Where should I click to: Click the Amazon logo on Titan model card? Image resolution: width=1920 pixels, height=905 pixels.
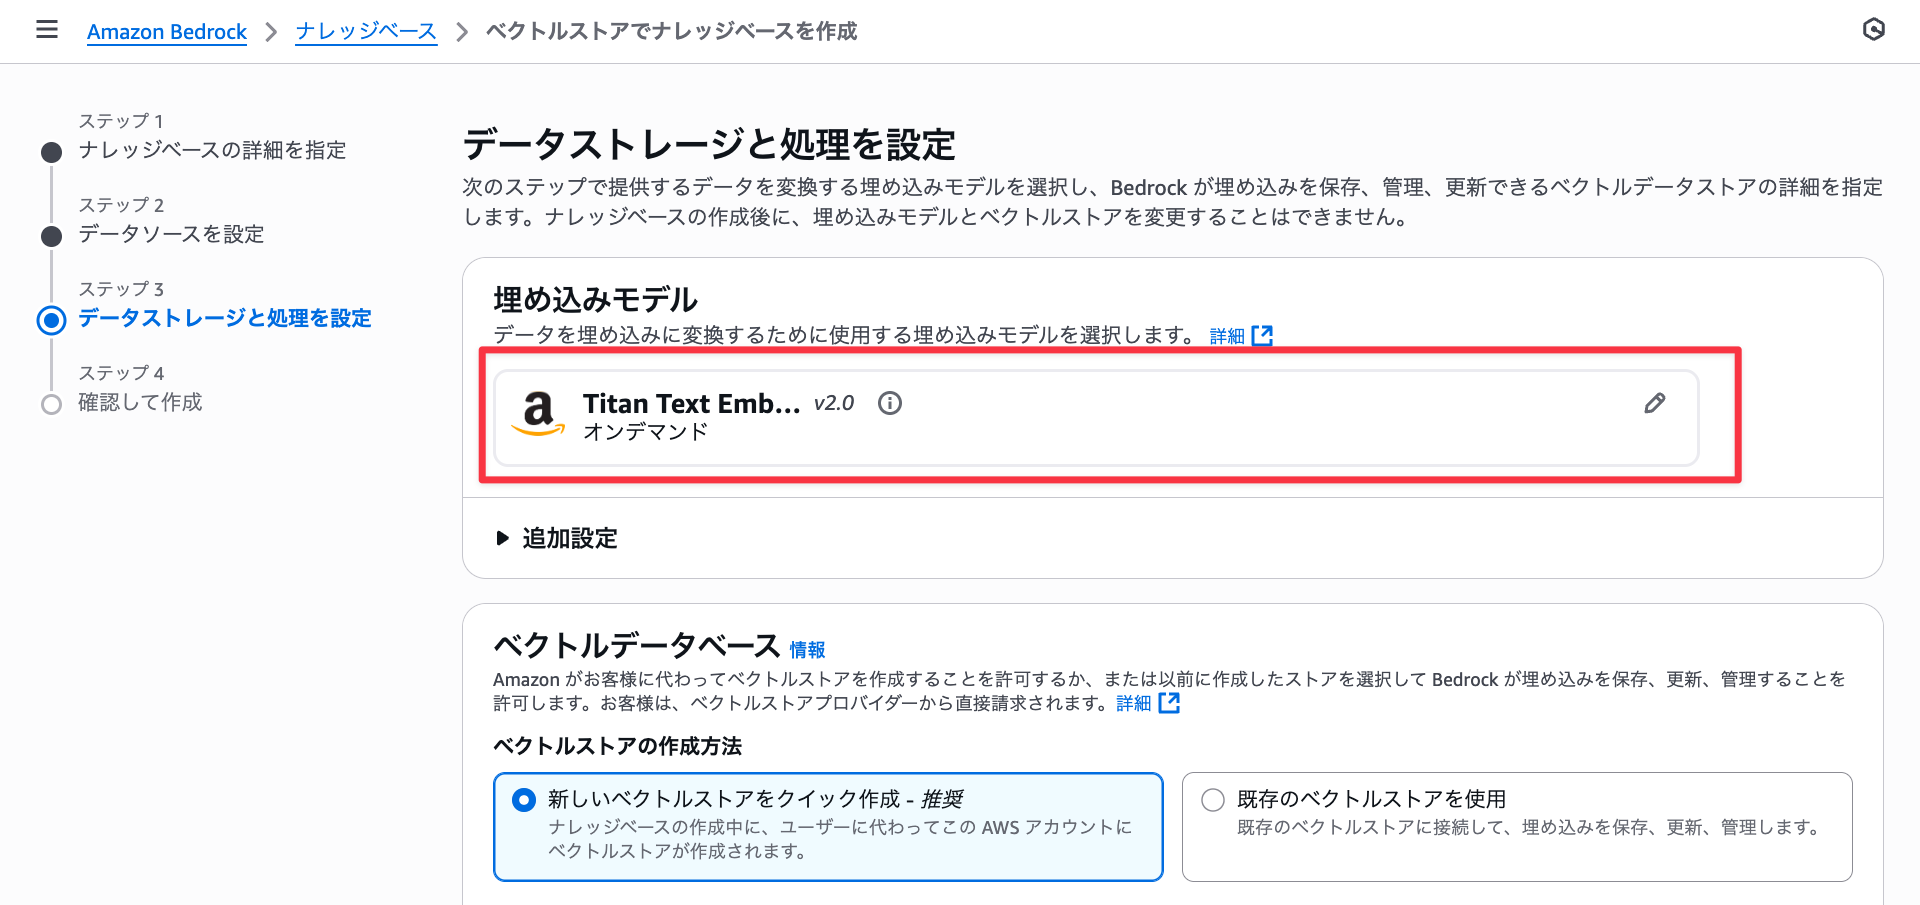538,413
